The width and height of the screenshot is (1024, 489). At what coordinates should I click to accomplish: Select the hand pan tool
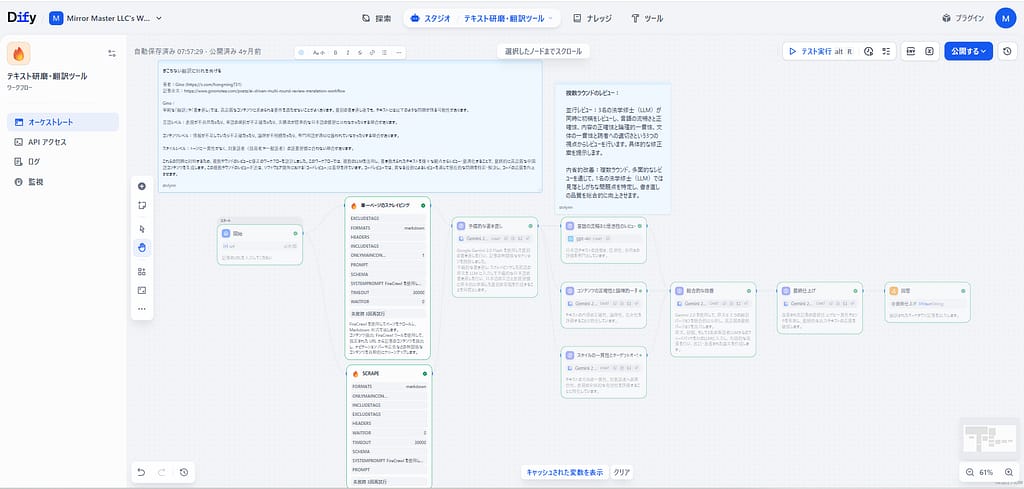tap(142, 248)
